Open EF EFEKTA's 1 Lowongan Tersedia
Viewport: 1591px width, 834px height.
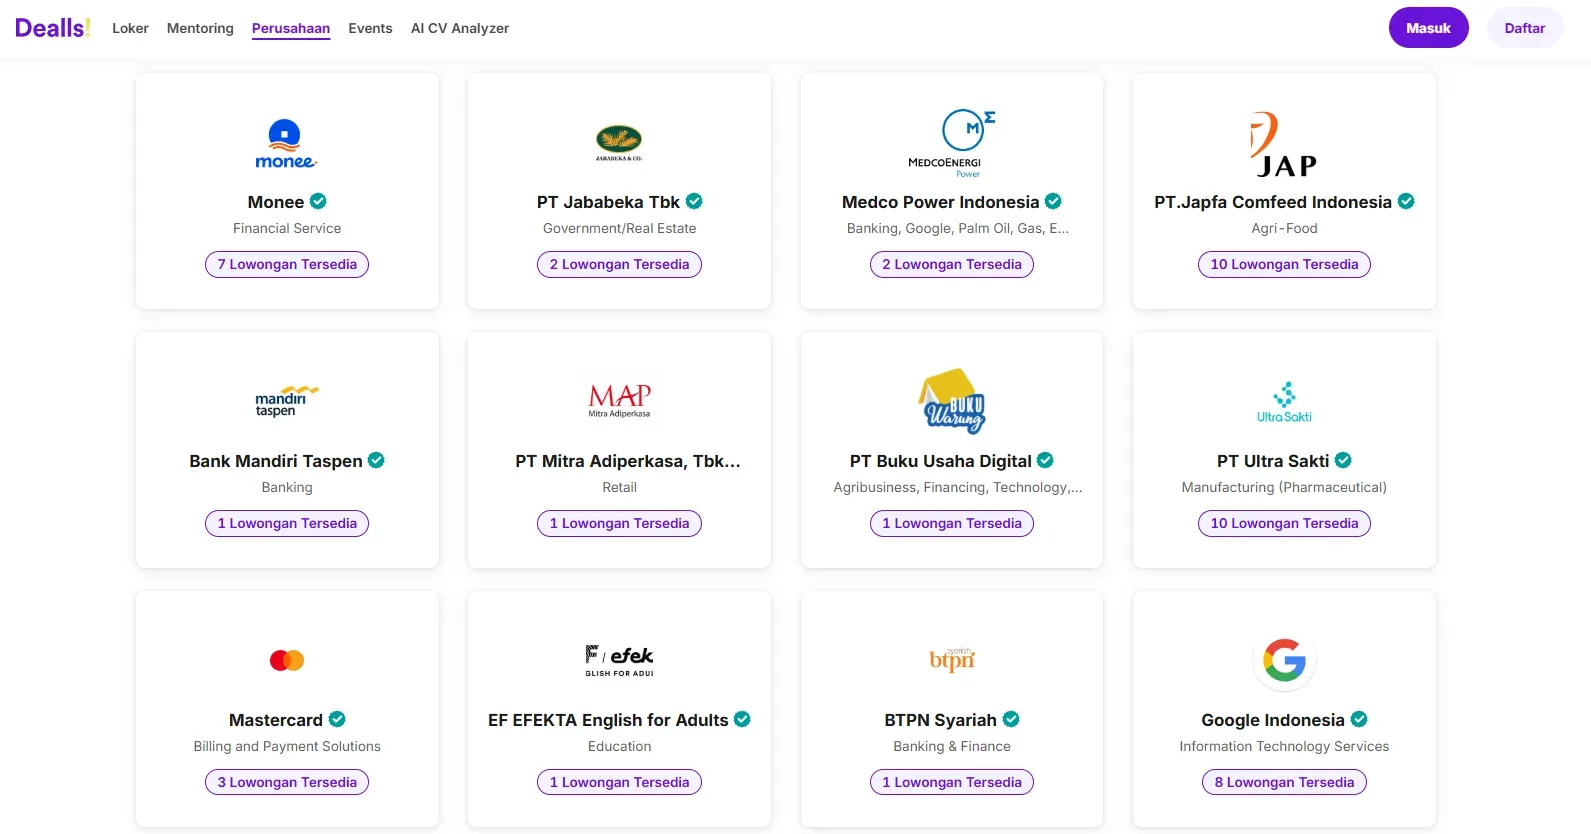click(x=619, y=782)
